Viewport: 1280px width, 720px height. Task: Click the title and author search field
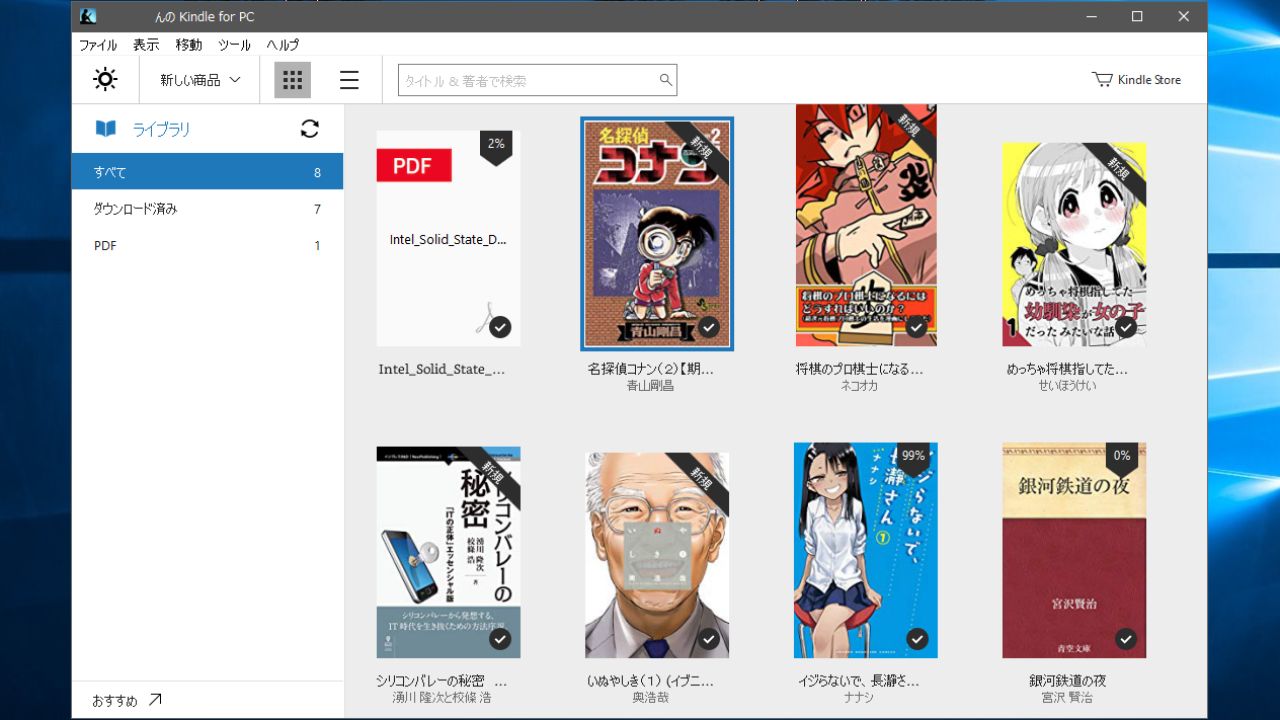click(537, 80)
